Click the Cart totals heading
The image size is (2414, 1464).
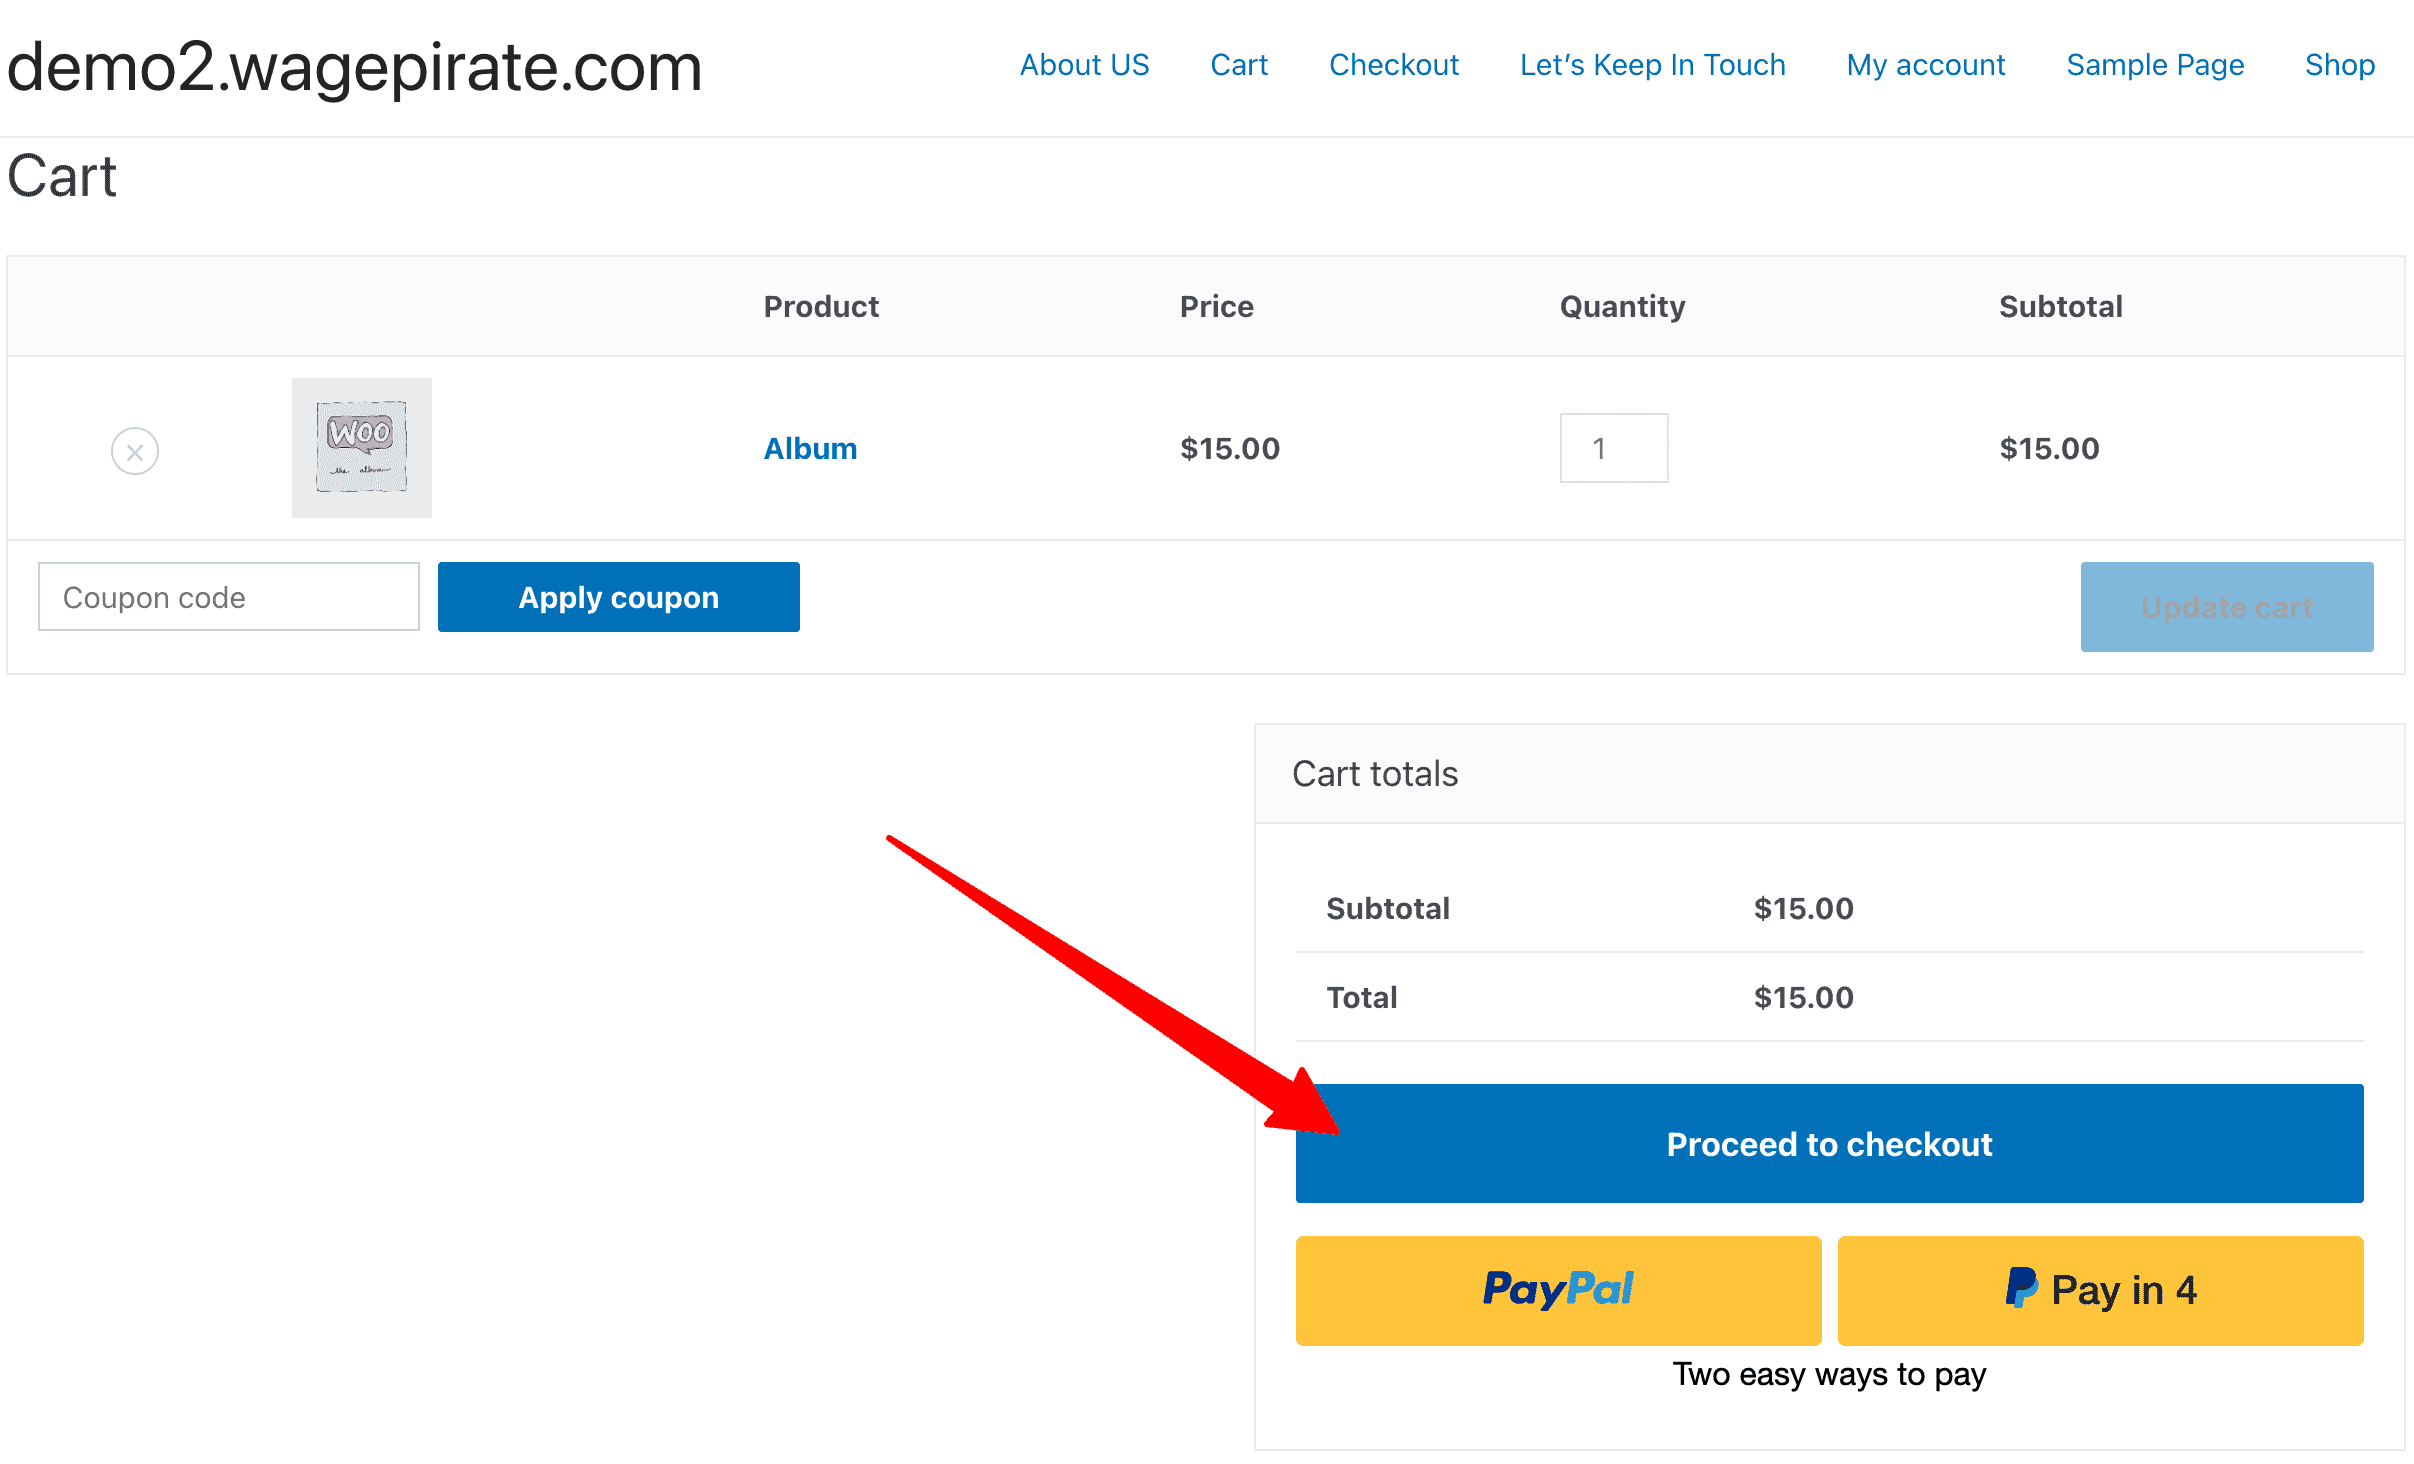(1375, 774)
